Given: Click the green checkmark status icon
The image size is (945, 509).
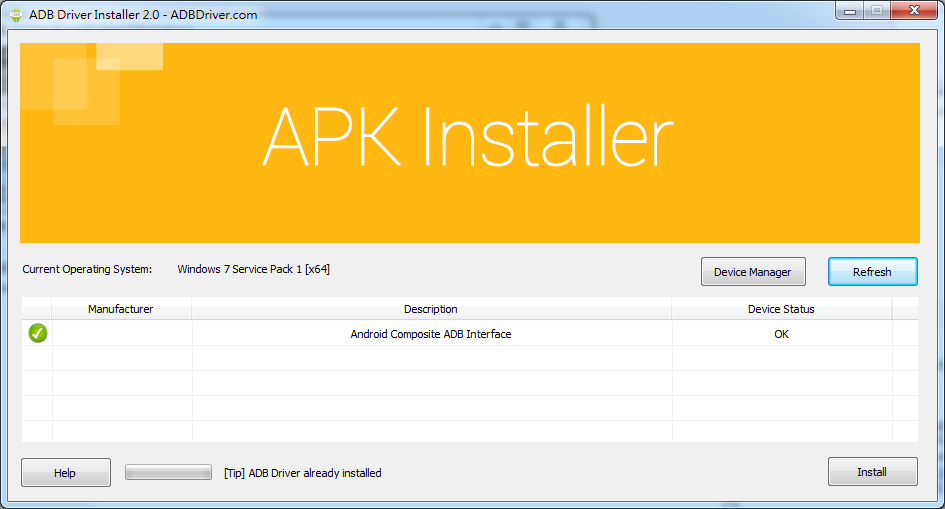Looking at the screenshot, I should point(37,333).
